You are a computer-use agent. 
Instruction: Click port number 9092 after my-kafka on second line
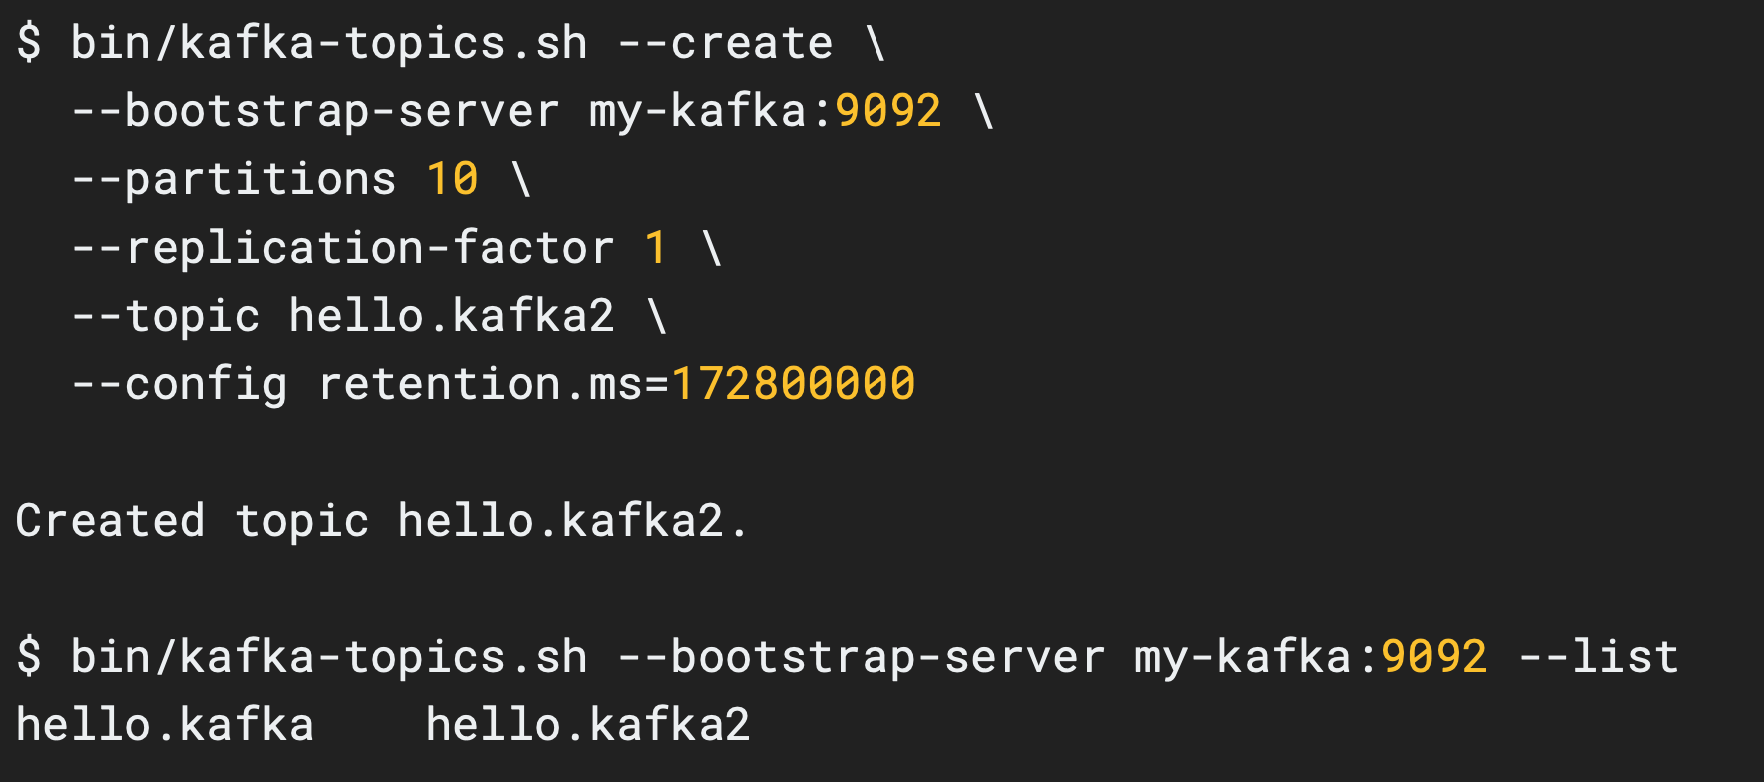(x=888, y=111)
